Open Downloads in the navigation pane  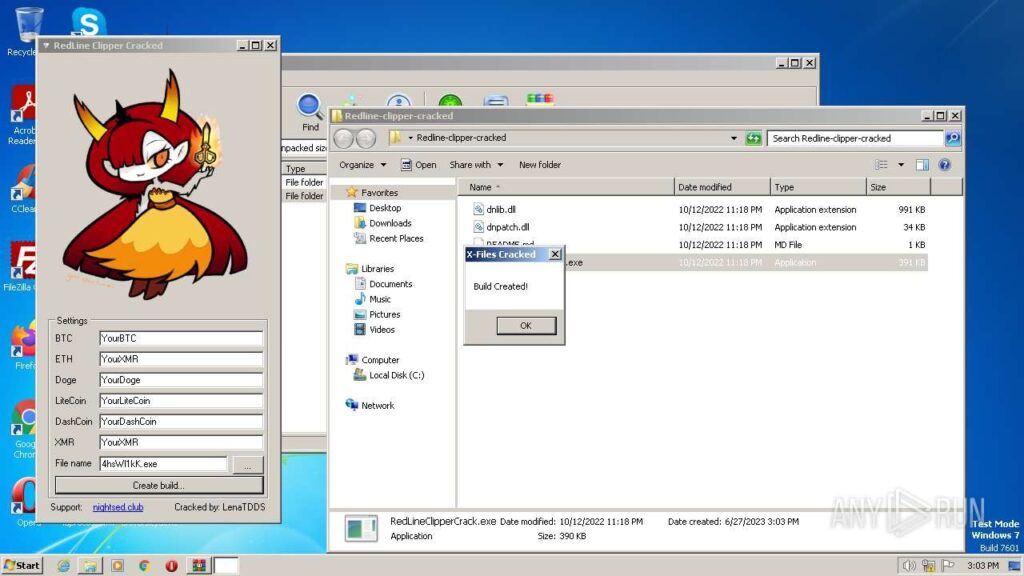pos(383,223)
